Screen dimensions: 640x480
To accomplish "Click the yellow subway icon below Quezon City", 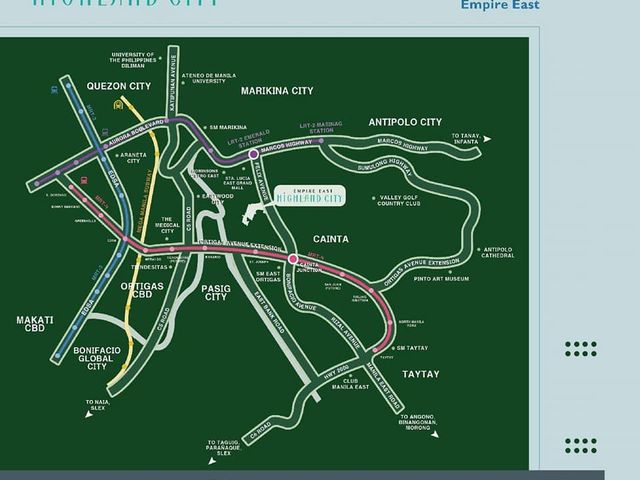I will point(118,105).
